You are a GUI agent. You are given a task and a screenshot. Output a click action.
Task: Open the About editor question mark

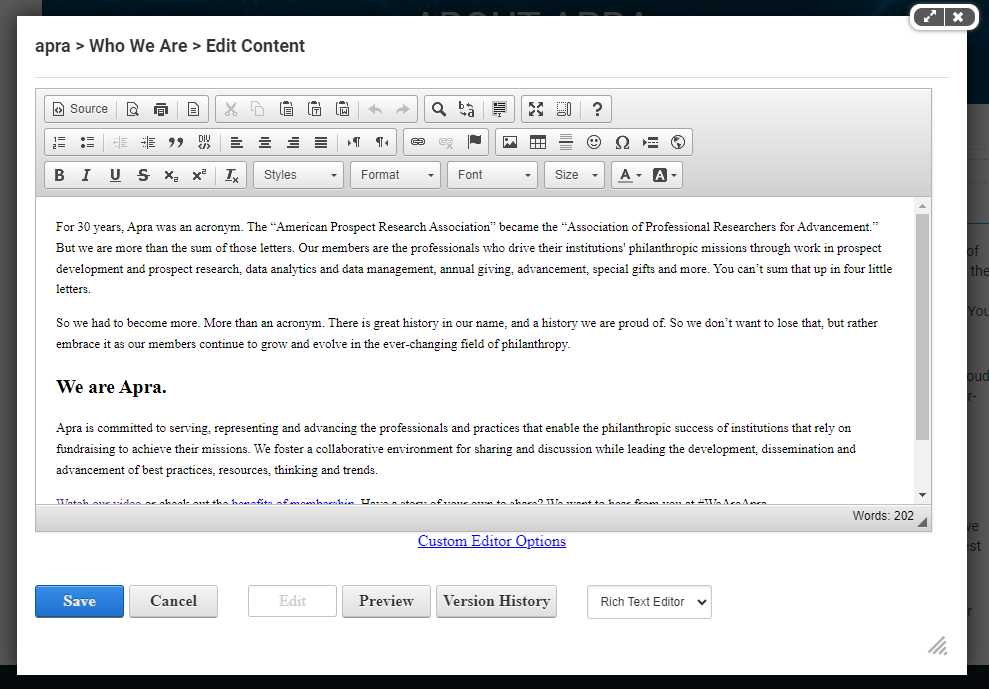coord(597,109)
